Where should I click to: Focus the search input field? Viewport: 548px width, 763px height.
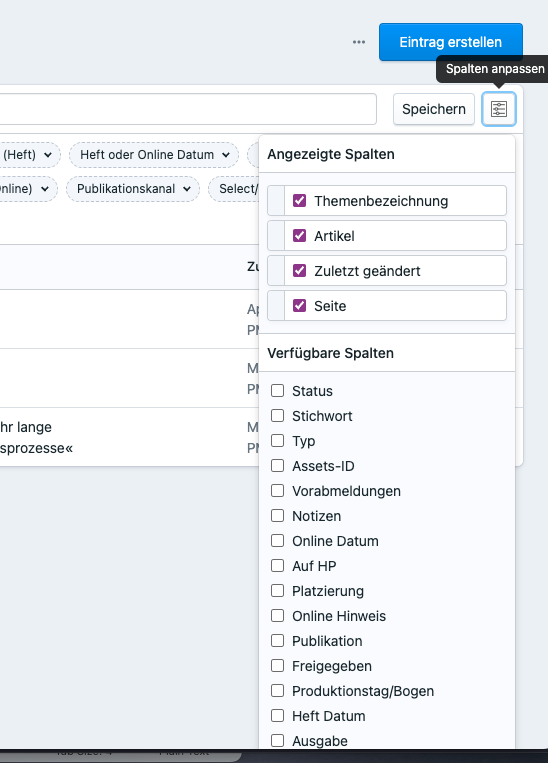tap(188, 109)
